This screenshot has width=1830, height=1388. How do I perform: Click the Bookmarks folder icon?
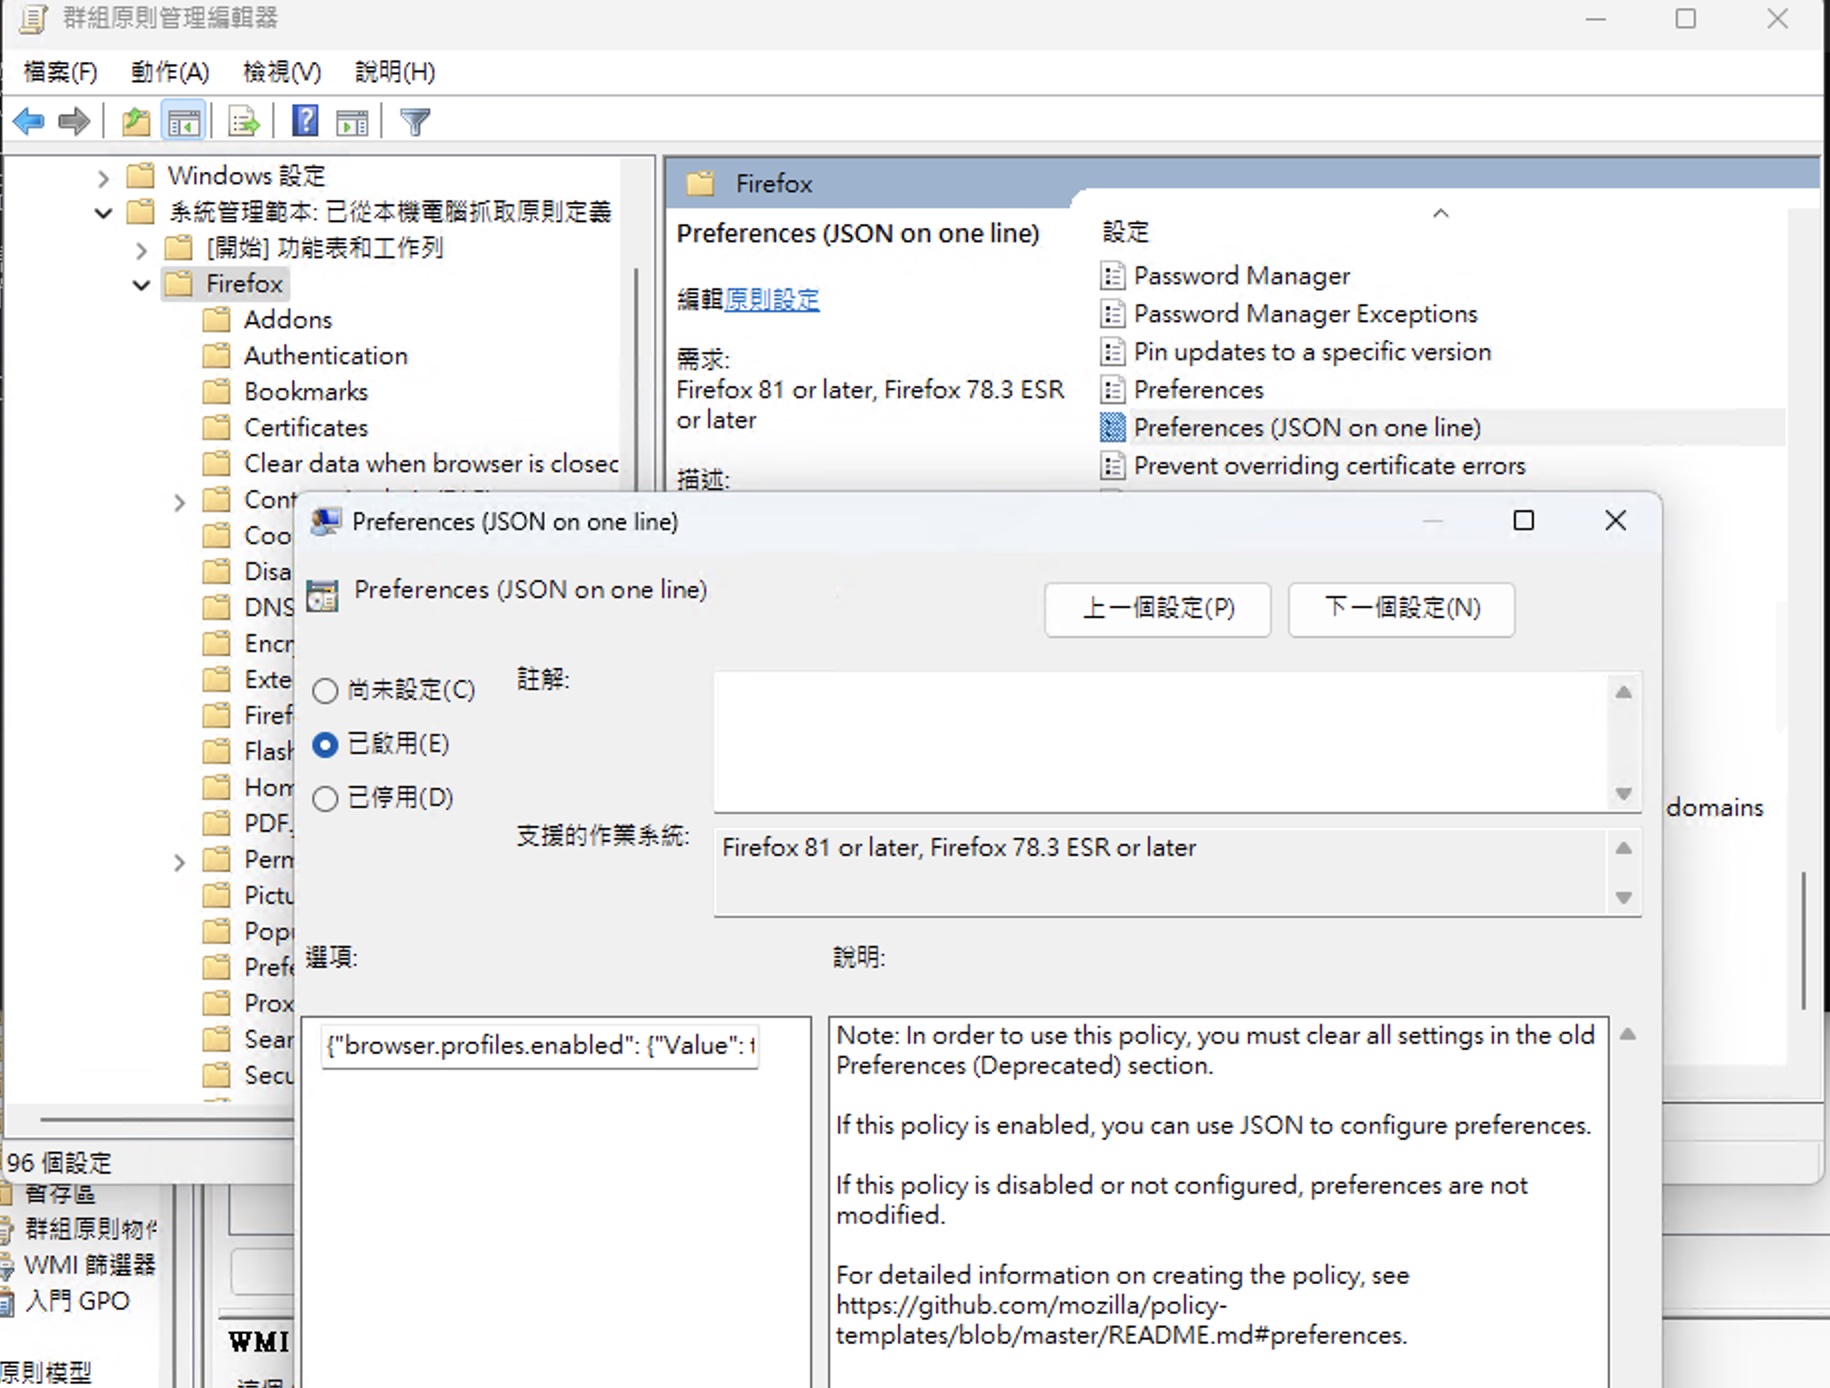[216, 392]
